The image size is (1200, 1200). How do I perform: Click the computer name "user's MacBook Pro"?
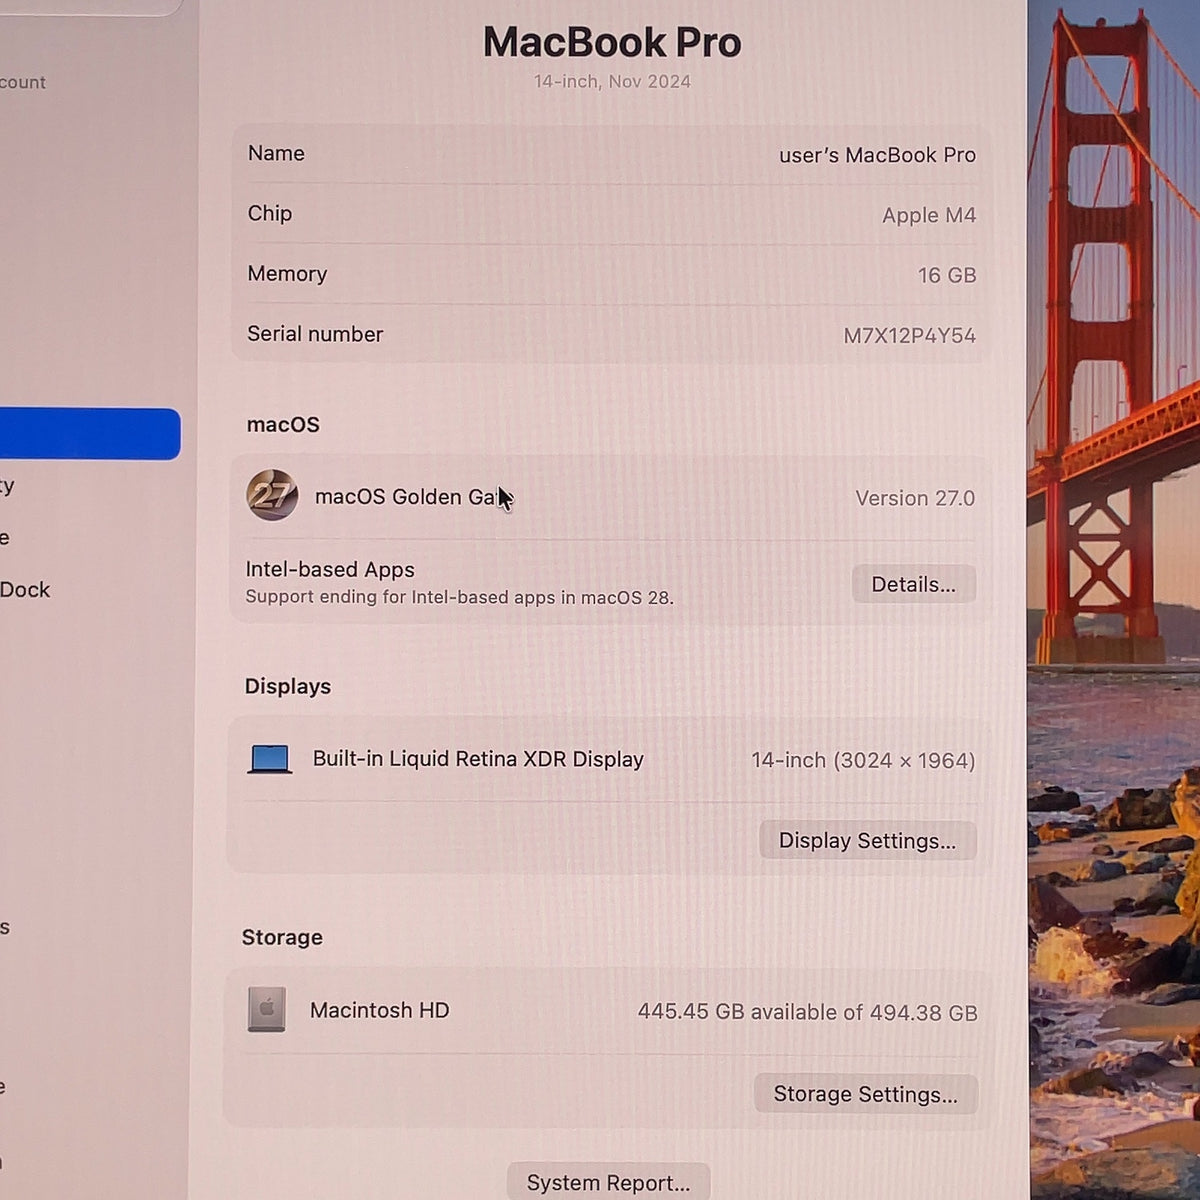pos(877,155)
